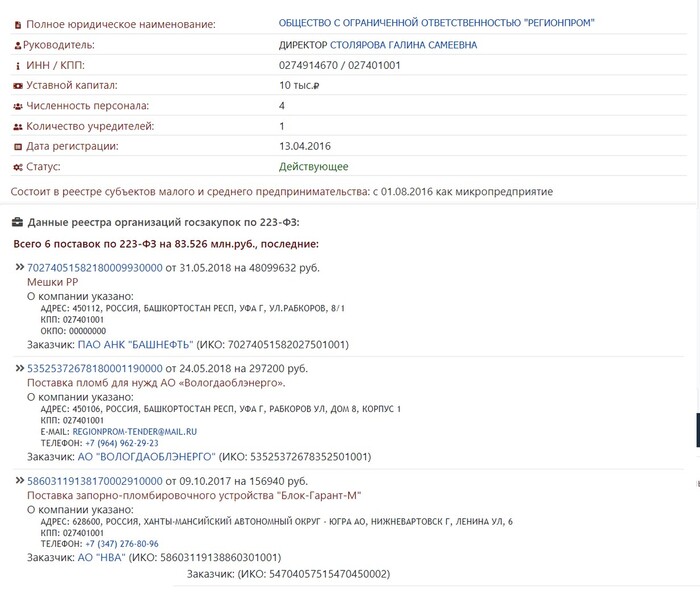
Task: Click the briefcase icon by Данные реестра heading
Action: [x=17, y=222]
